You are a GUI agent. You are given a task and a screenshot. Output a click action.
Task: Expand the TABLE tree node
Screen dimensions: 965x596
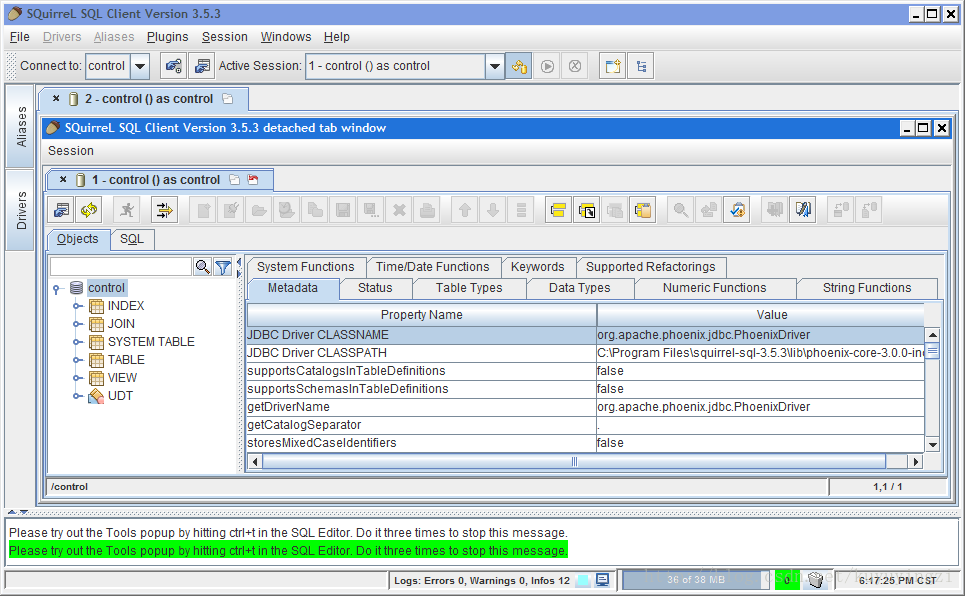coord(77,360)
